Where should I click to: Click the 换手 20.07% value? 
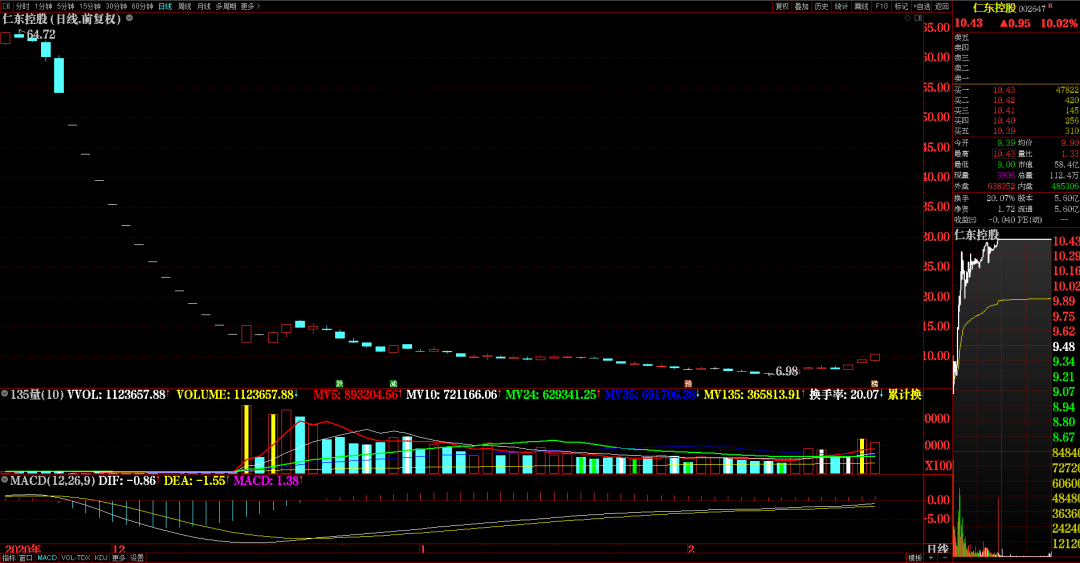(1000, 198)
